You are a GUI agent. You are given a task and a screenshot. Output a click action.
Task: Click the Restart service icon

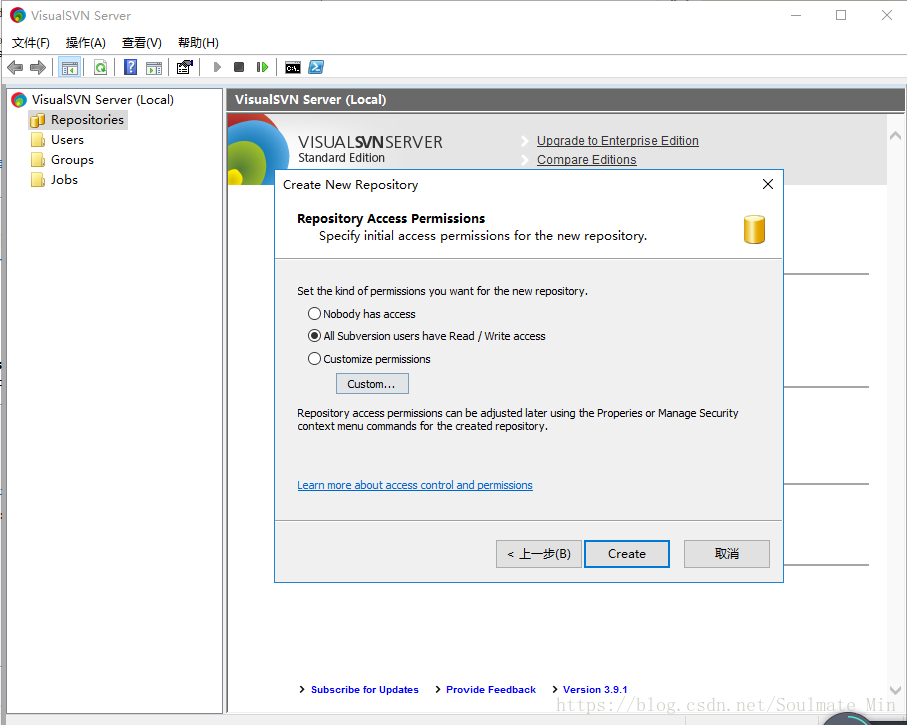(262, 67)
